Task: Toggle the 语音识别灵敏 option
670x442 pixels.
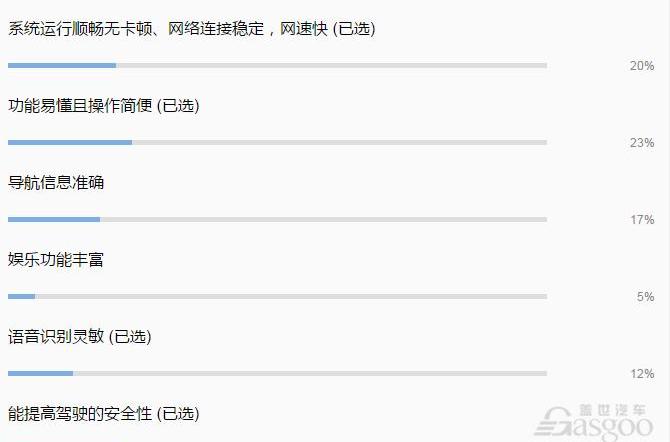Action: point(79,336)
